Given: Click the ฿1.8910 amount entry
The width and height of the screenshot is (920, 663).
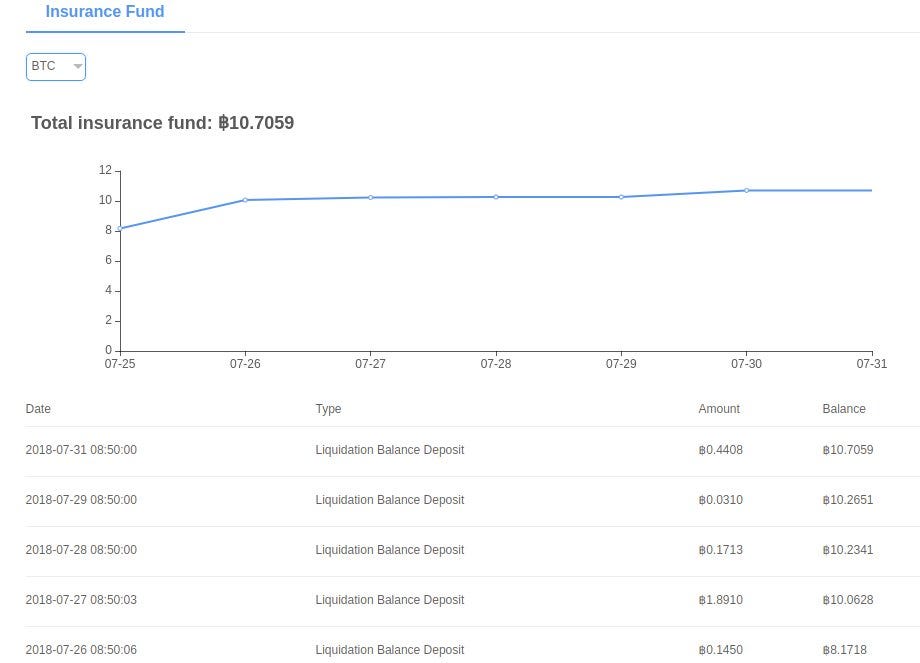Looking at the screenshot, I should 721,600.
